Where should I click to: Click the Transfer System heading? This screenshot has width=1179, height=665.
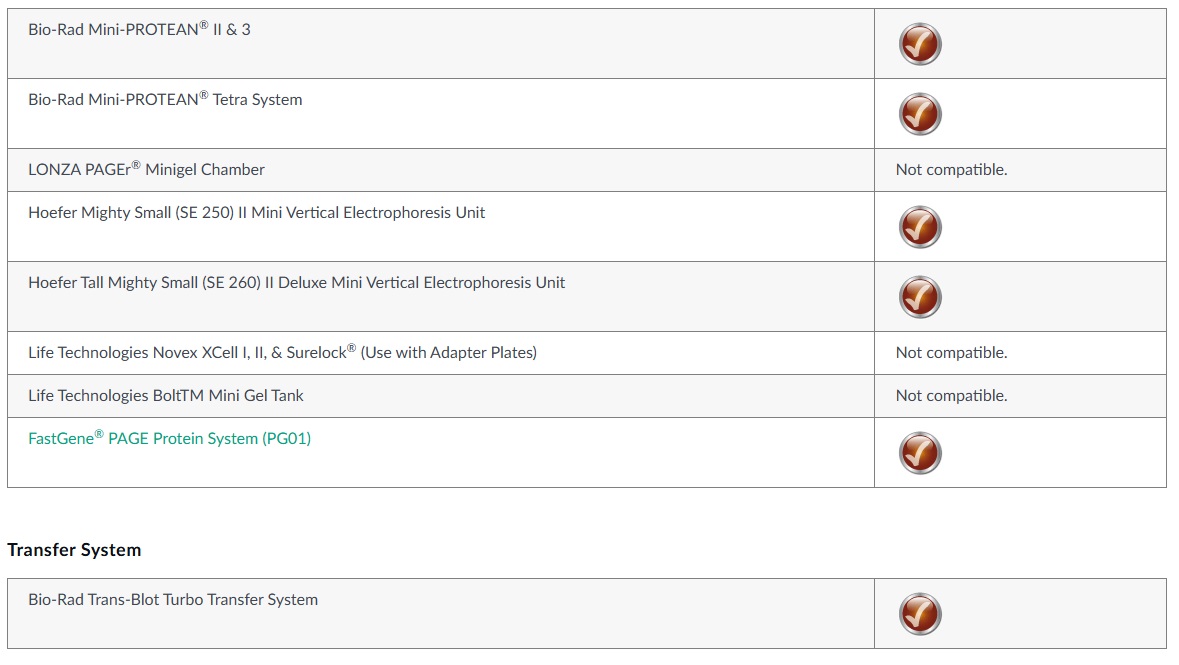[x=74, y=550]
